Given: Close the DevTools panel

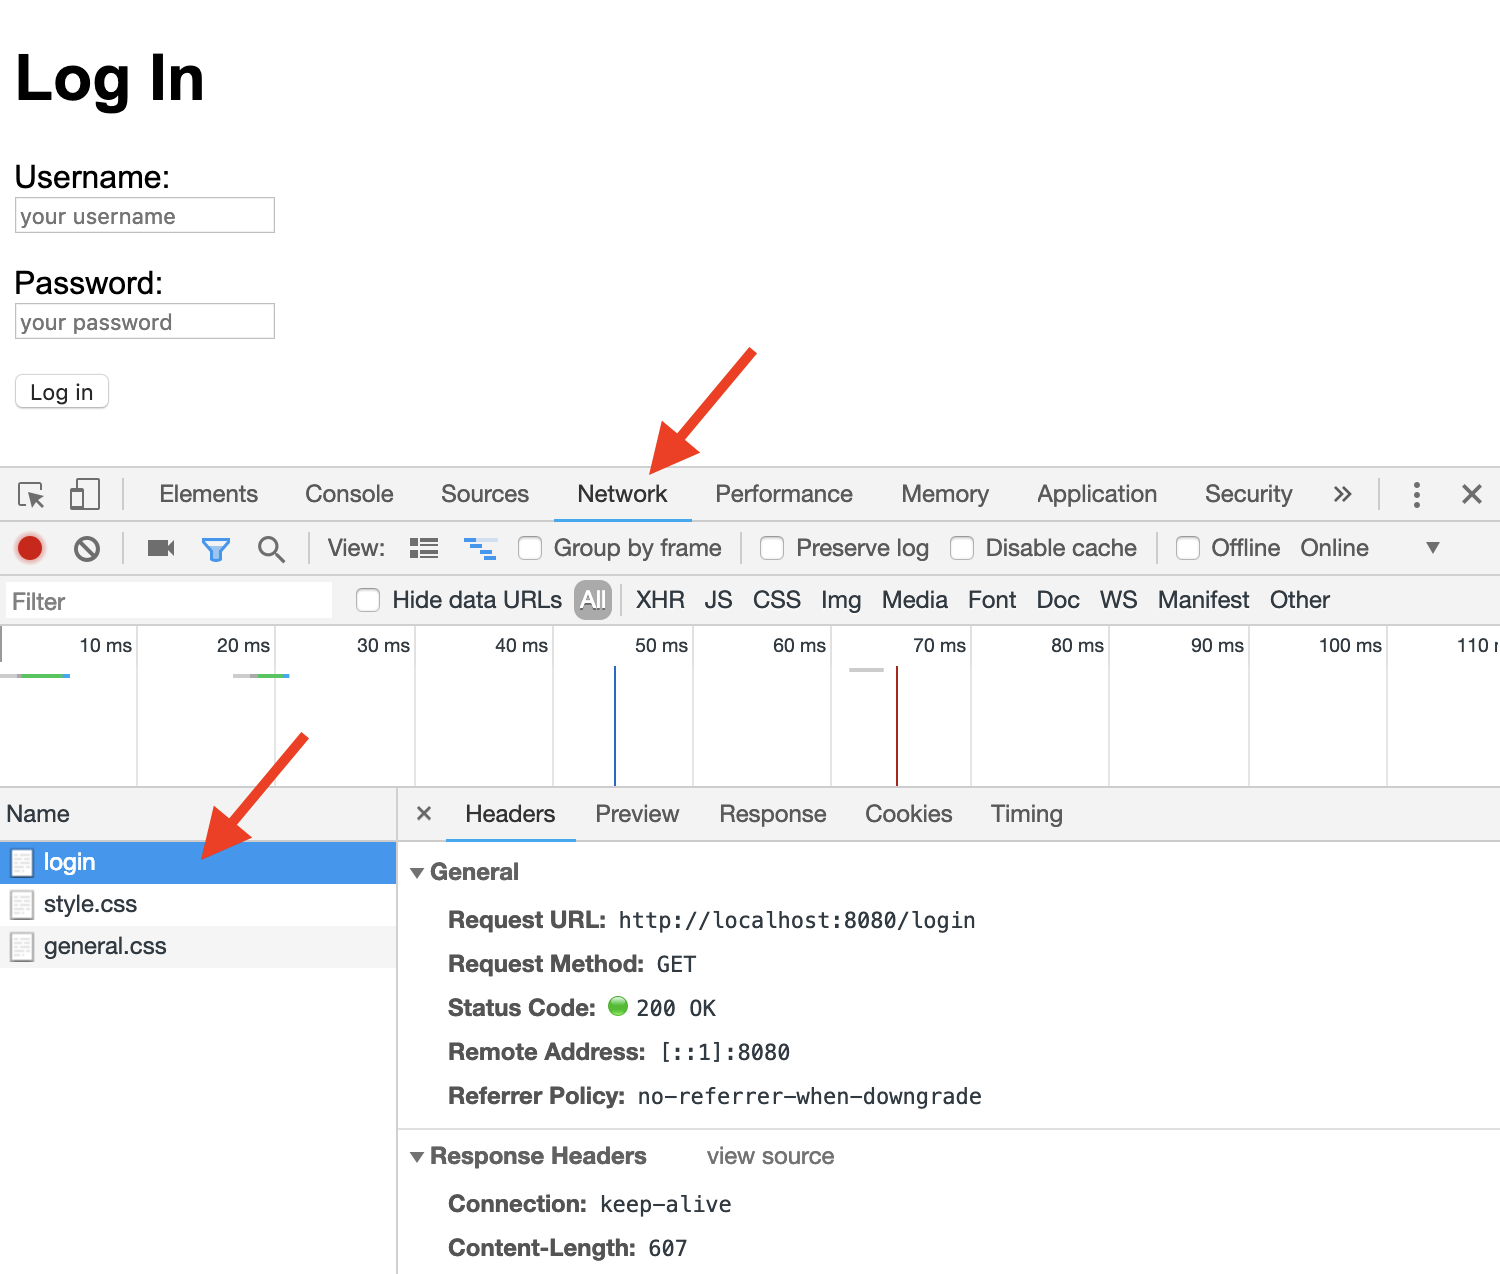Looking at the screenshot, I should point(1472,494).
